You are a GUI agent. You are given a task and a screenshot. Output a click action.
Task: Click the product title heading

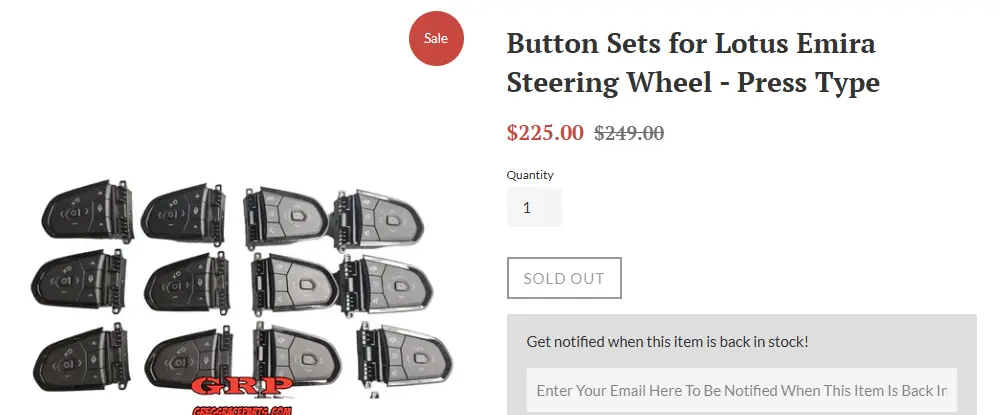[x=692, y=62]
